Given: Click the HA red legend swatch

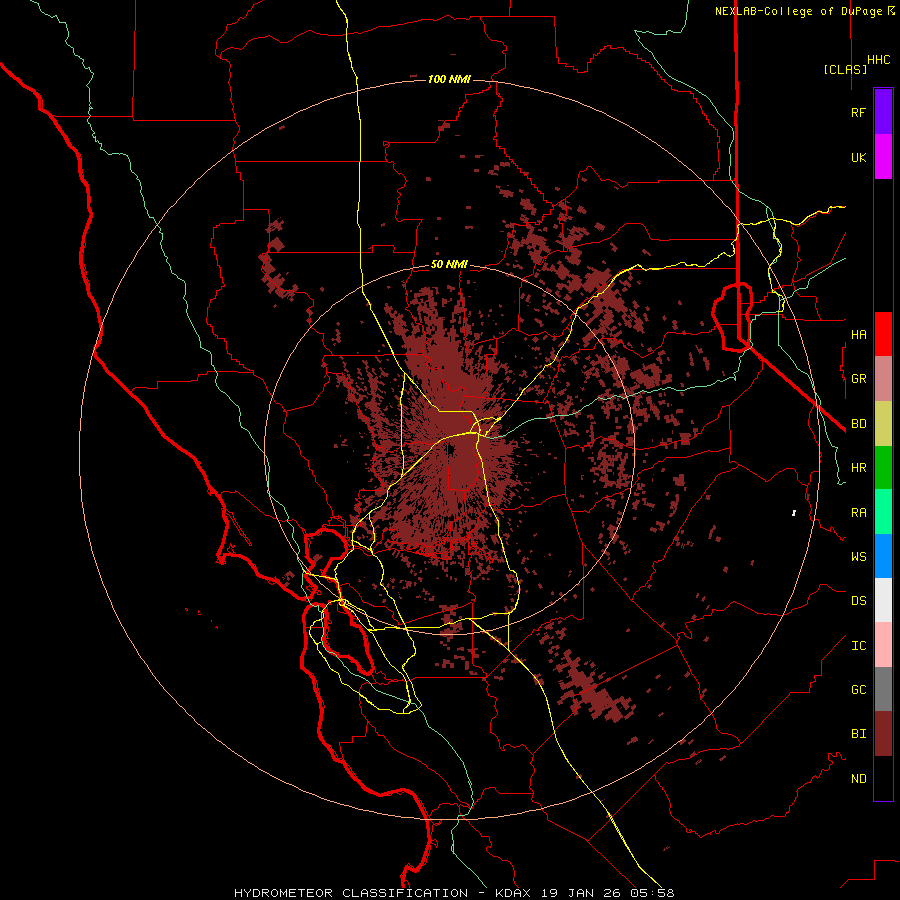Looking at the screenshot, I should tap(883, 334).
